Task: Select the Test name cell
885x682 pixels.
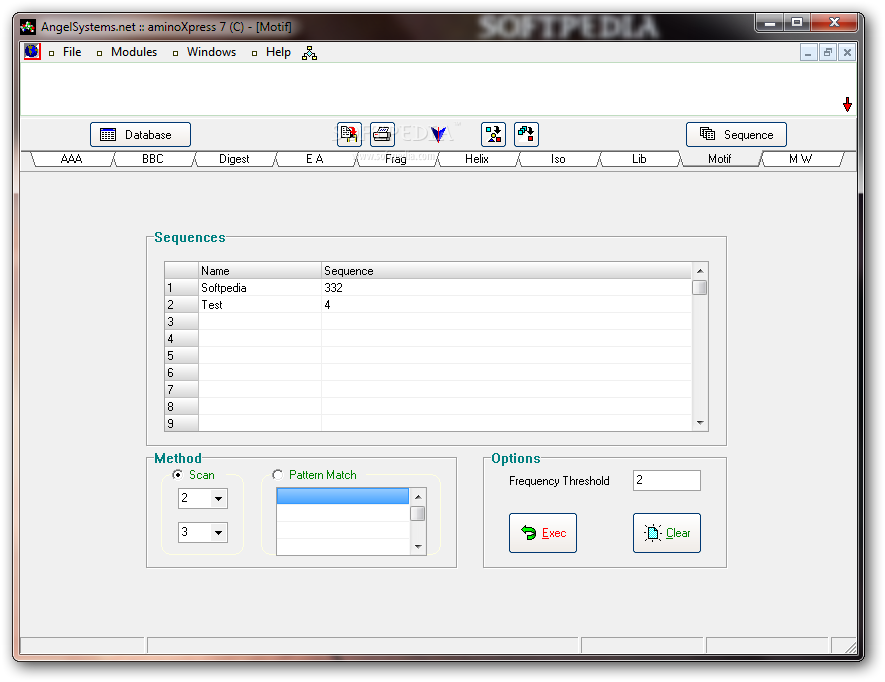Action: tap(260, 305)
